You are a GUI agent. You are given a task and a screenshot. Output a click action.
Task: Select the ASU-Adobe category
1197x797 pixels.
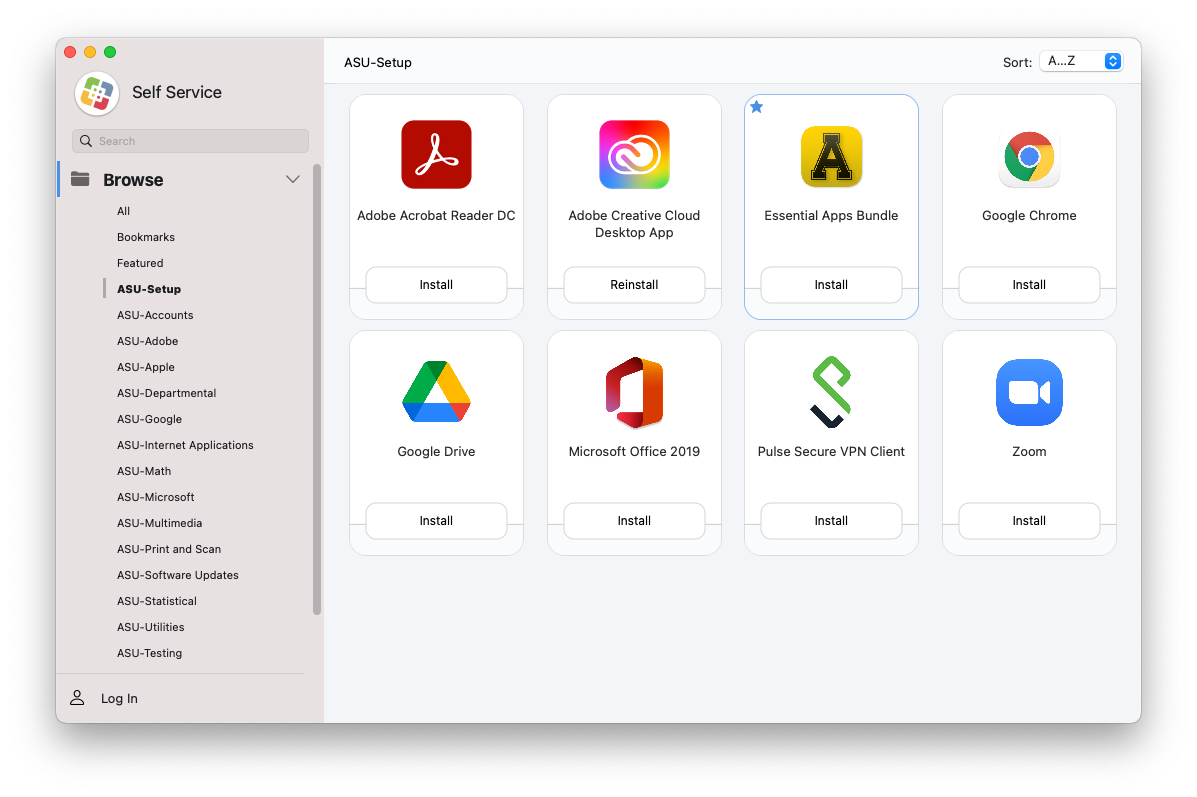(x=147, y=341)
